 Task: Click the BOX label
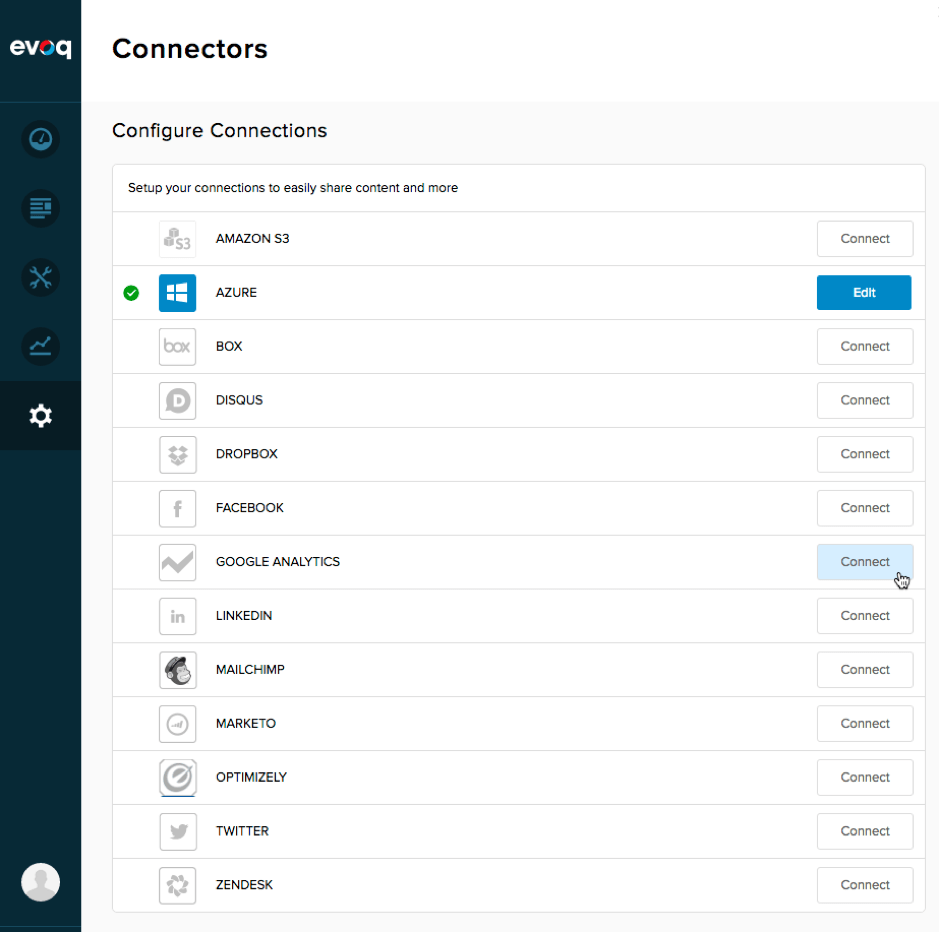coord(229,346)
